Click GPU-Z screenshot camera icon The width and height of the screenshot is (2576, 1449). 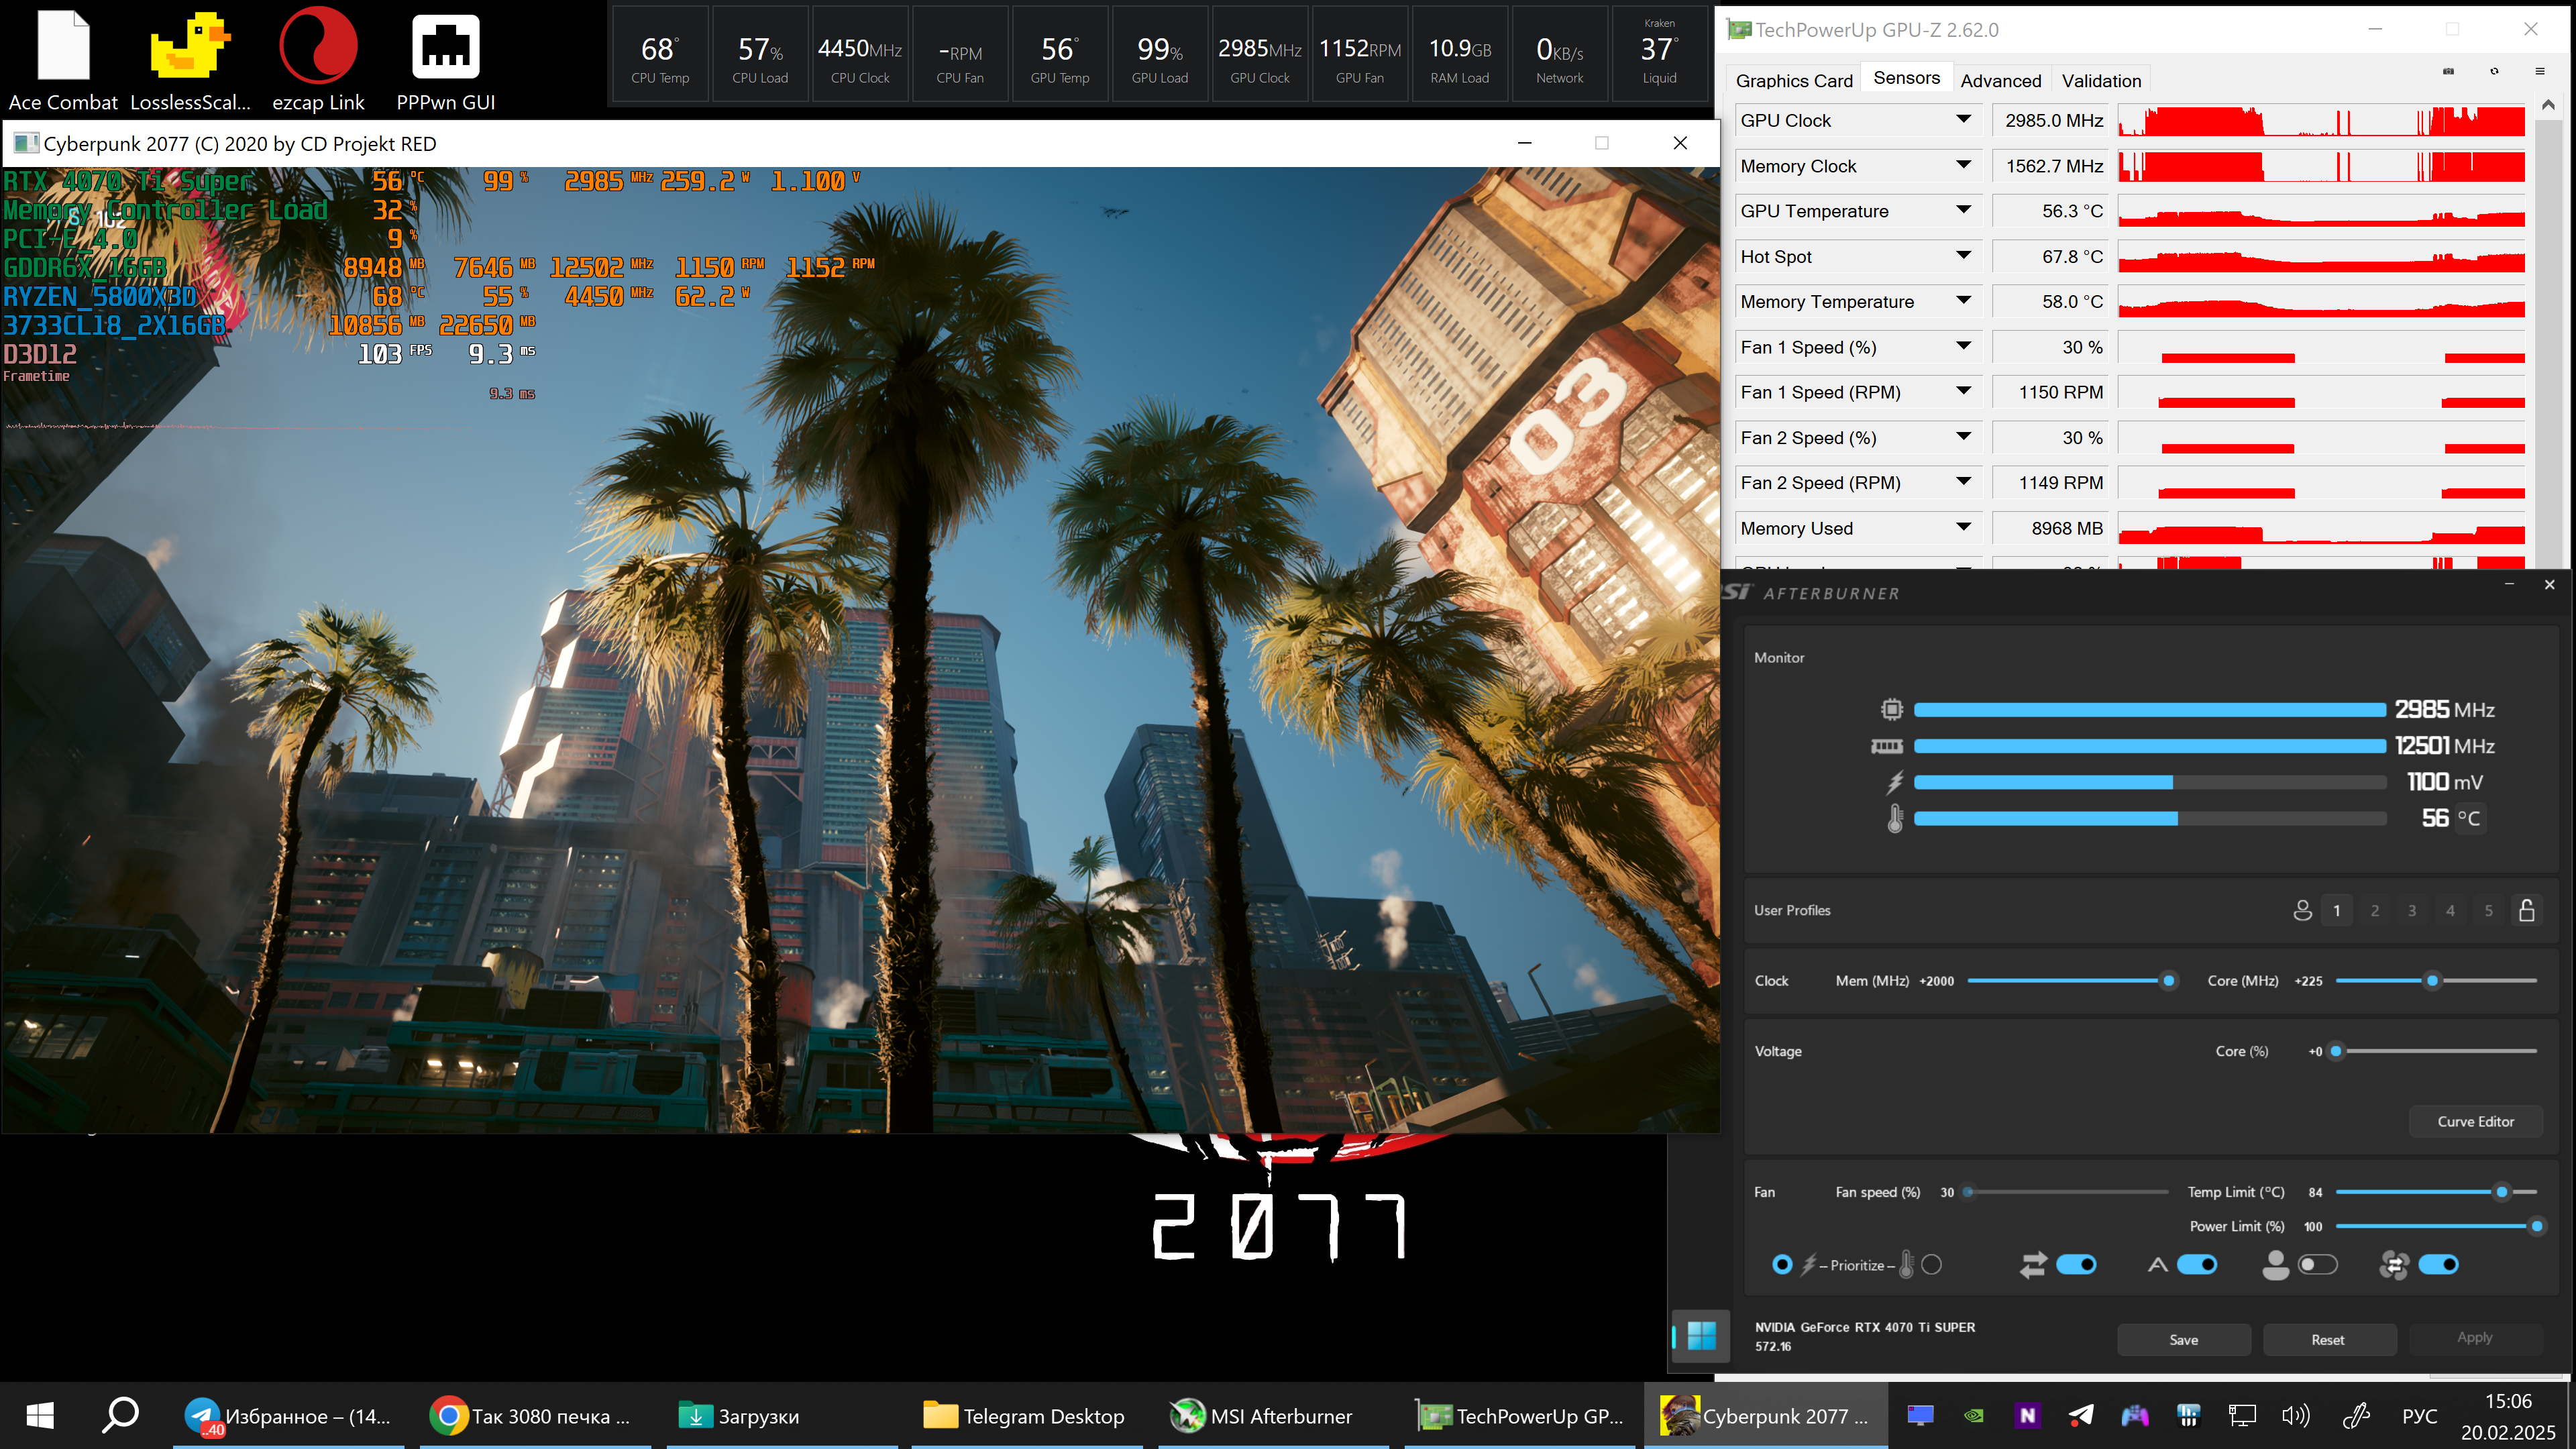pyautogui.click(x=2448, y=71)
